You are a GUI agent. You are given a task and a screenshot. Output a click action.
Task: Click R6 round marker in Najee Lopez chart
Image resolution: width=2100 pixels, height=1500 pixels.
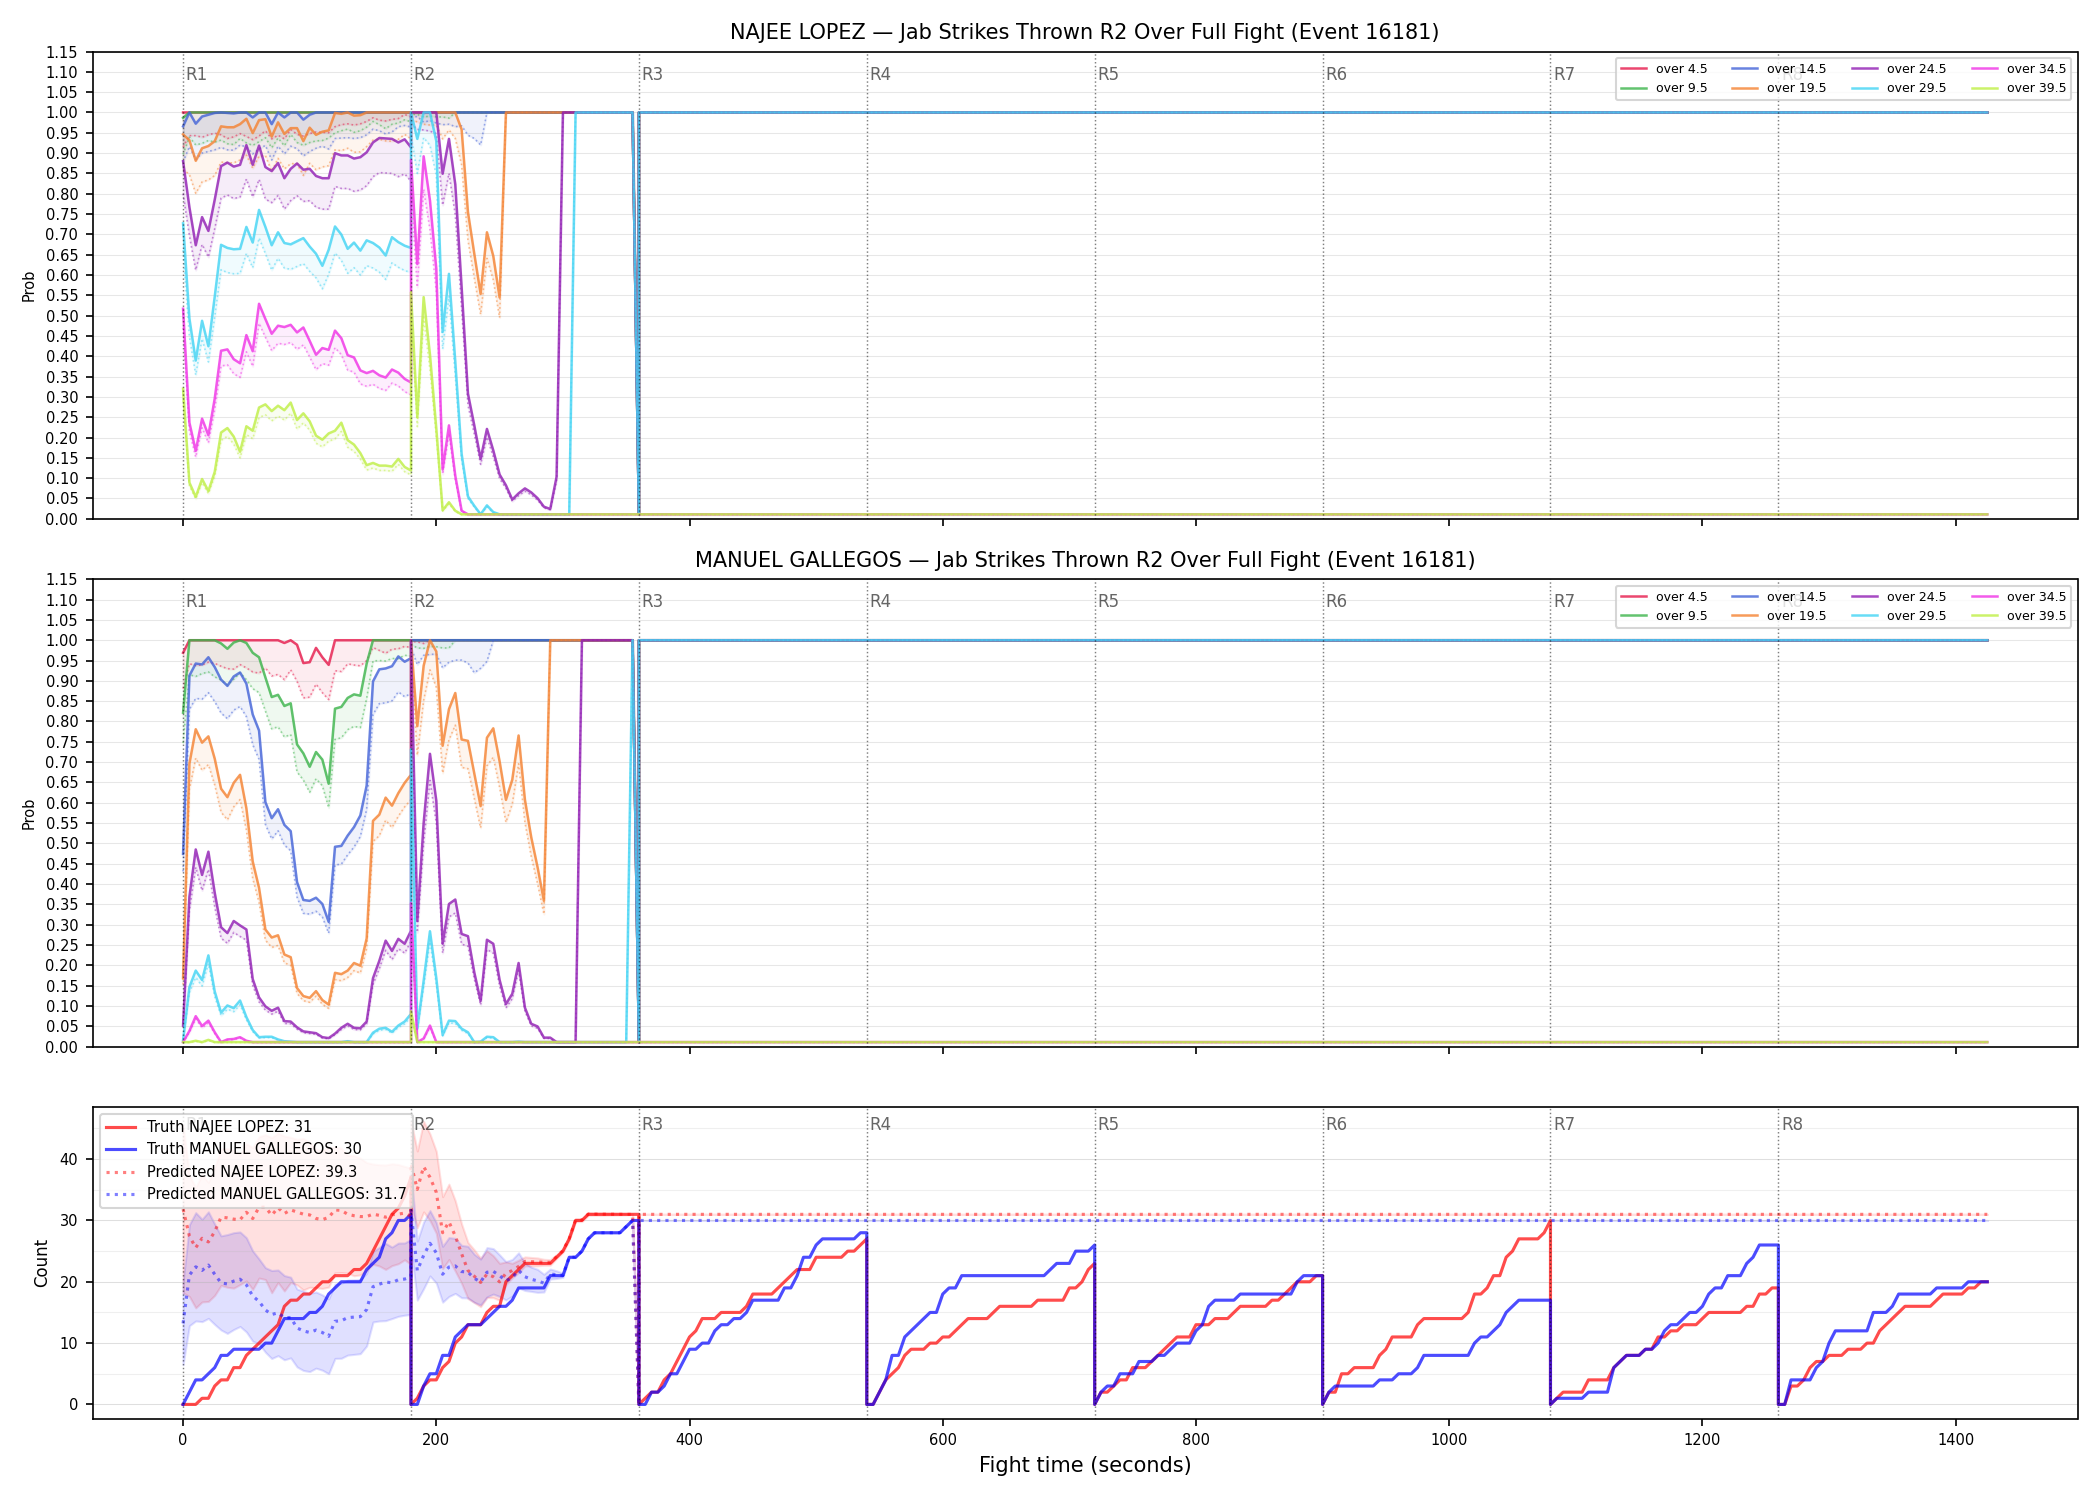[x=1336, y=74]
